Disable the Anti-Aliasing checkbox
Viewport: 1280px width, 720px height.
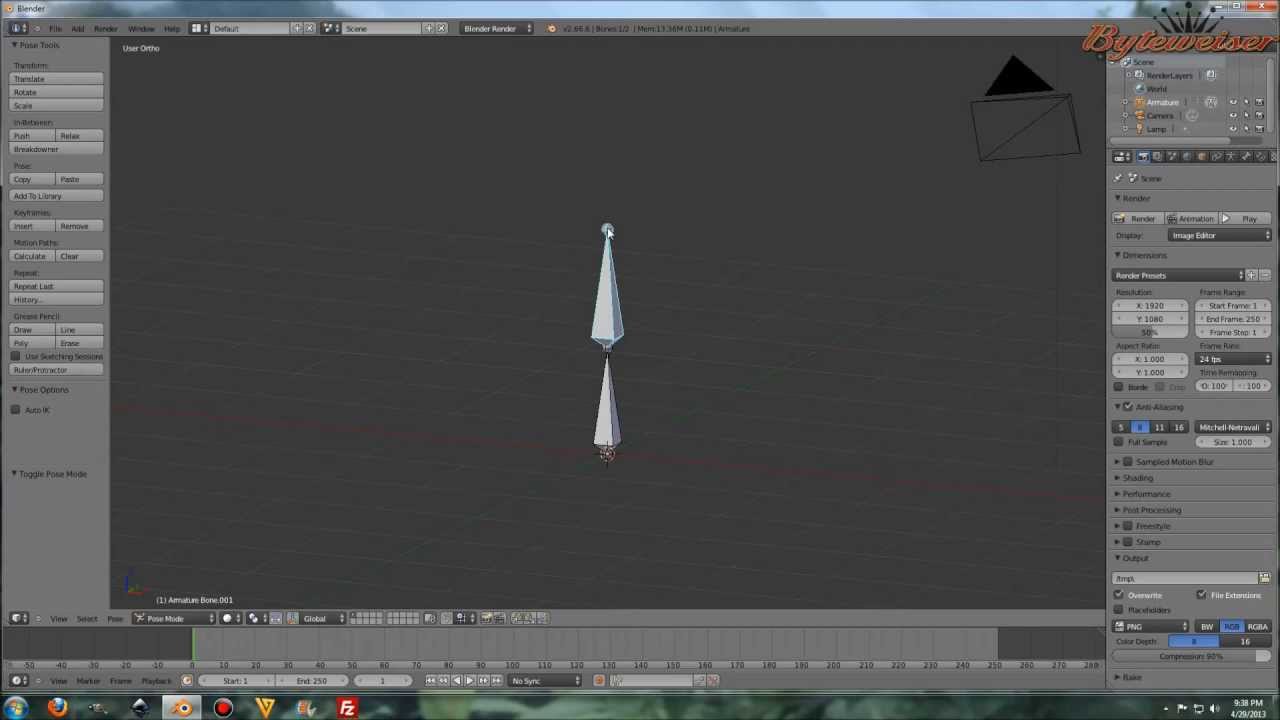(x=1128, y=407)
